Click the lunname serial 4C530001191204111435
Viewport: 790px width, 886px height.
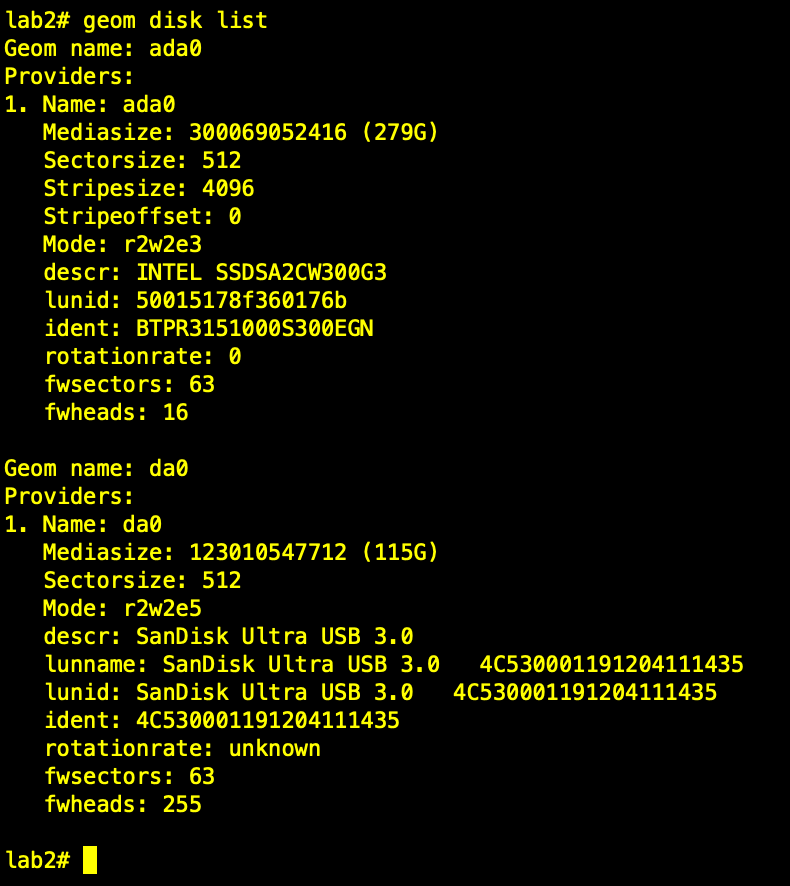point(611,664)
